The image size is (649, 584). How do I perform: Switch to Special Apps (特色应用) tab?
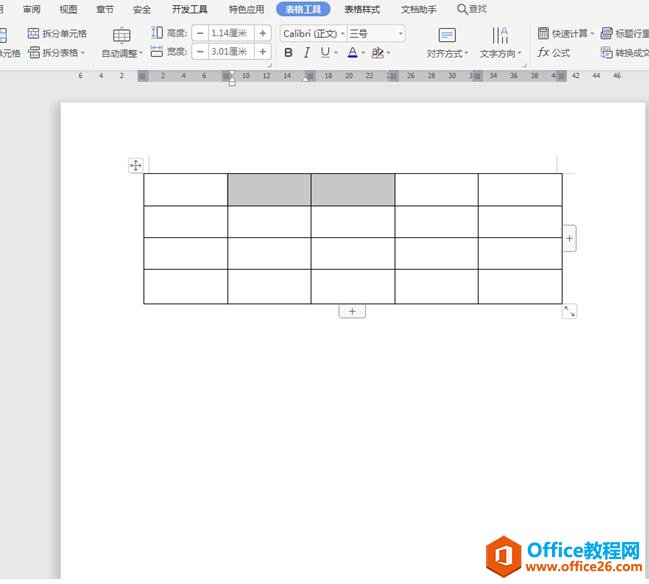click(247, 9)
